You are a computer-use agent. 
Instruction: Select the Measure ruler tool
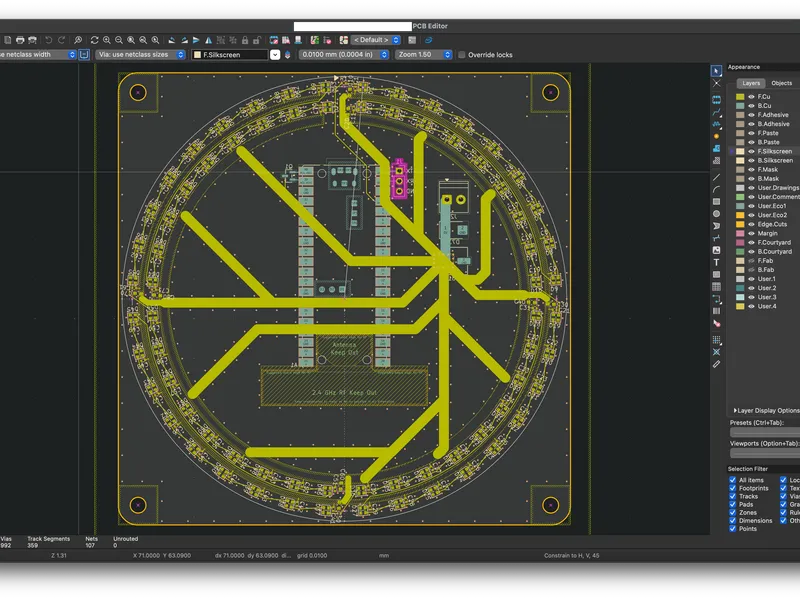[x=716, y=364]
